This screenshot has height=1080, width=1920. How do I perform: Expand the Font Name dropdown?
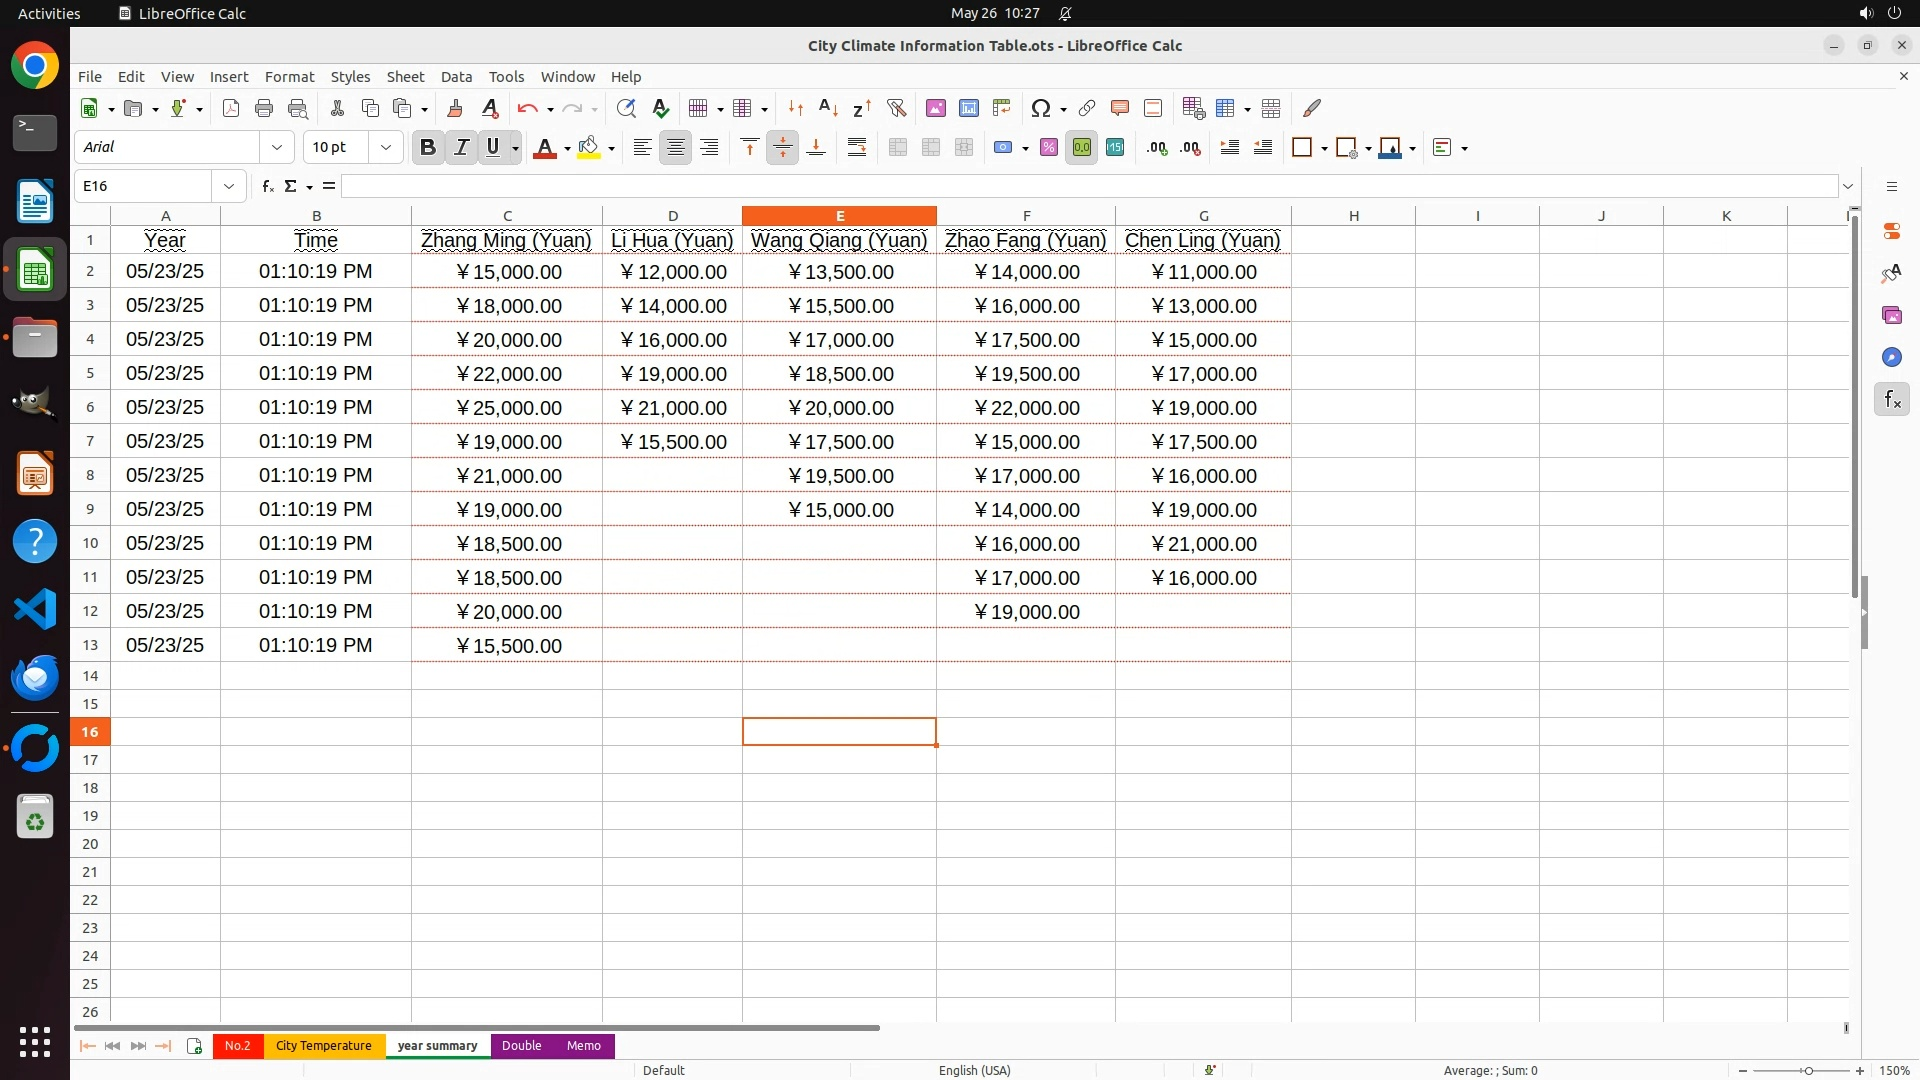(x=277, y=147)
